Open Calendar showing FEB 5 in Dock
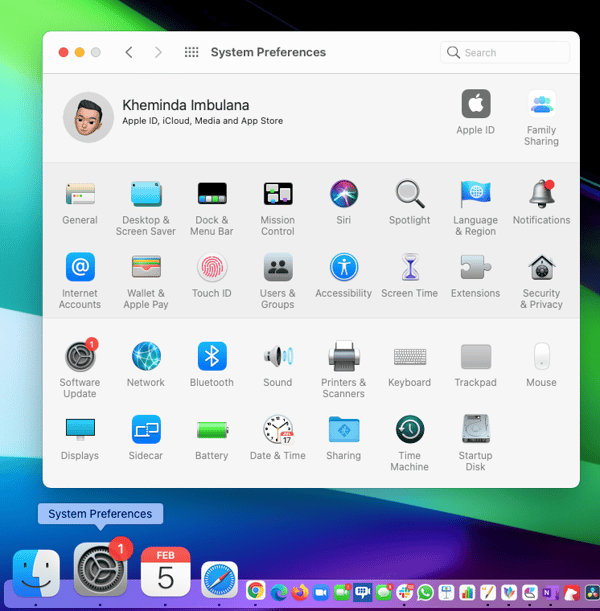Image resolution: width=600 pixels, height=611 pixels. (x=166, y=571)
